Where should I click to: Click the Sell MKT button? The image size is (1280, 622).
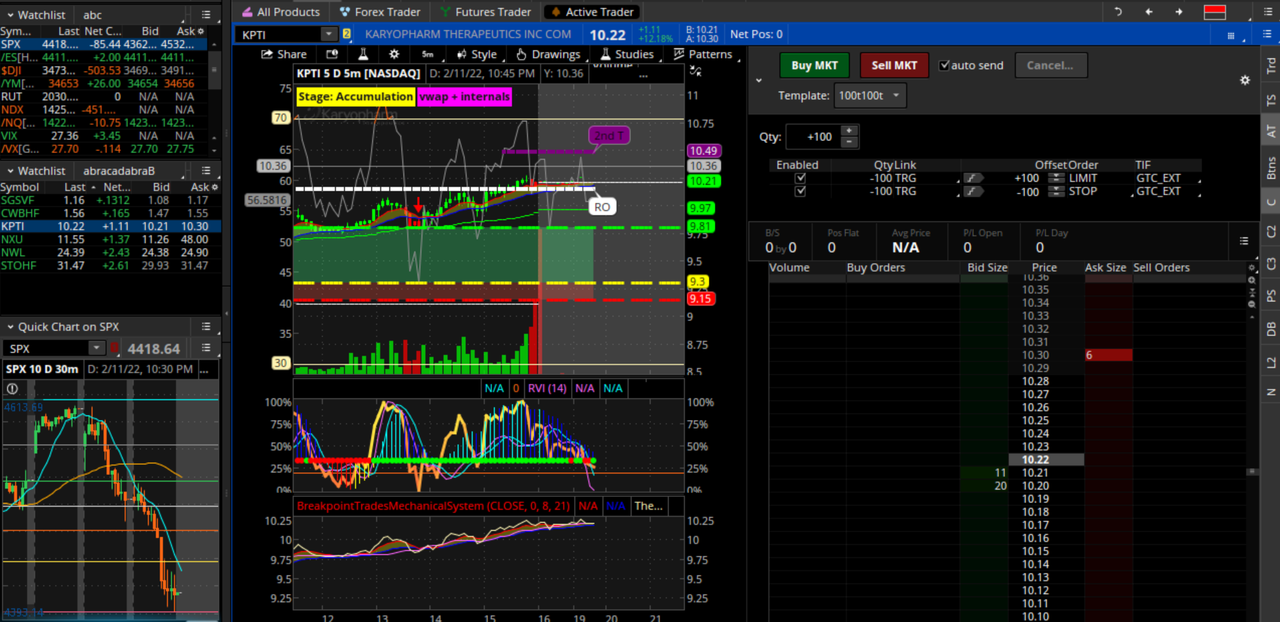point(894,65)
